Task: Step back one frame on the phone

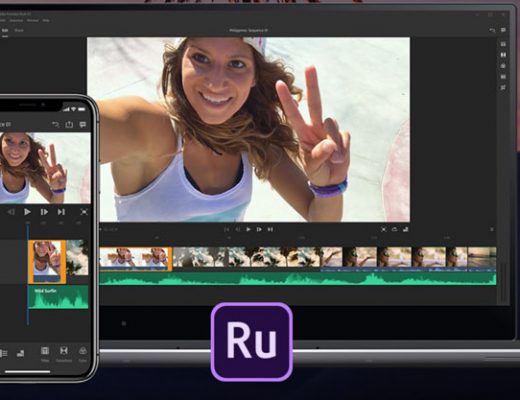Action: coord(11,212)
